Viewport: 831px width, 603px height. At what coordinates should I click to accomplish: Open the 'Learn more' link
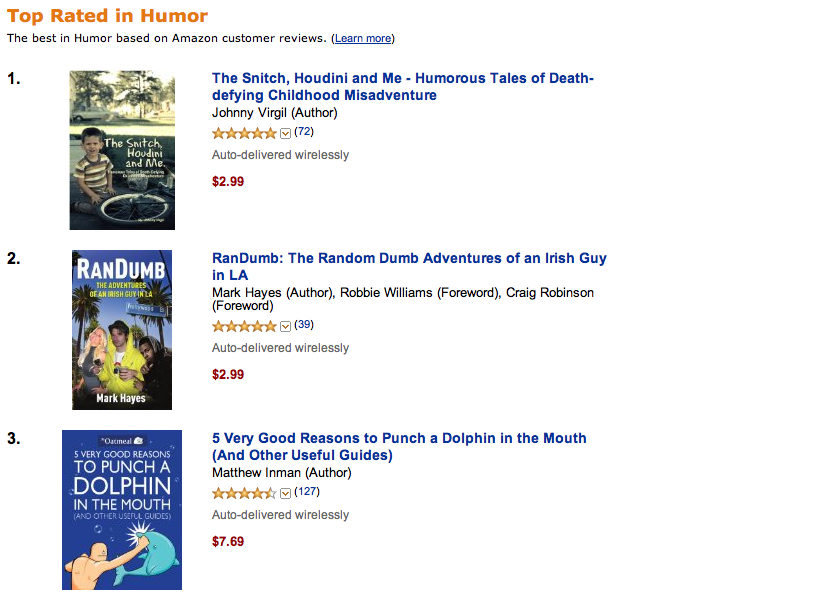pyautogui.click(x=363, y=39)
